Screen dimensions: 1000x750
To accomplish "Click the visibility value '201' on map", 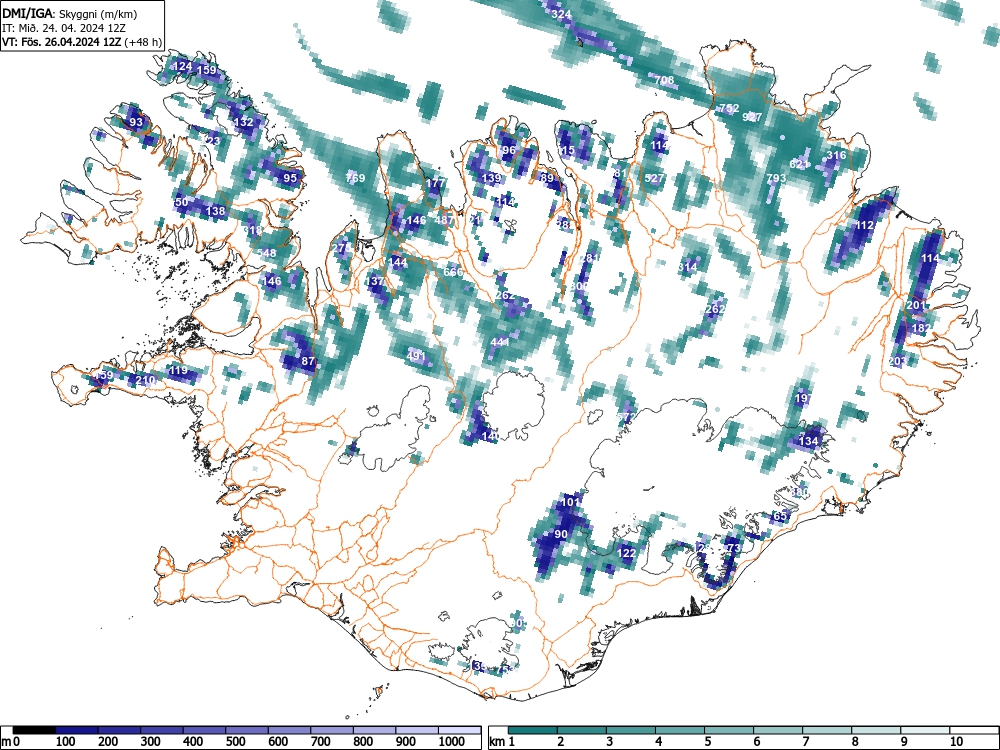I will click(917, 305).
